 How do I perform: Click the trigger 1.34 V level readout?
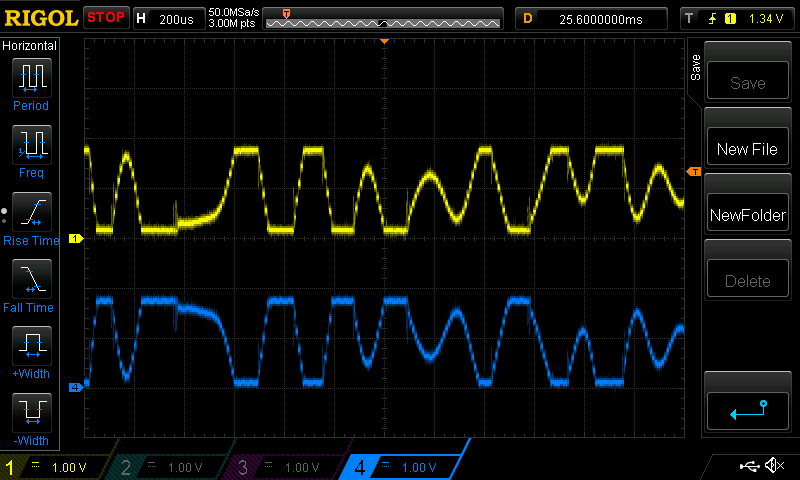pos(765,19)
